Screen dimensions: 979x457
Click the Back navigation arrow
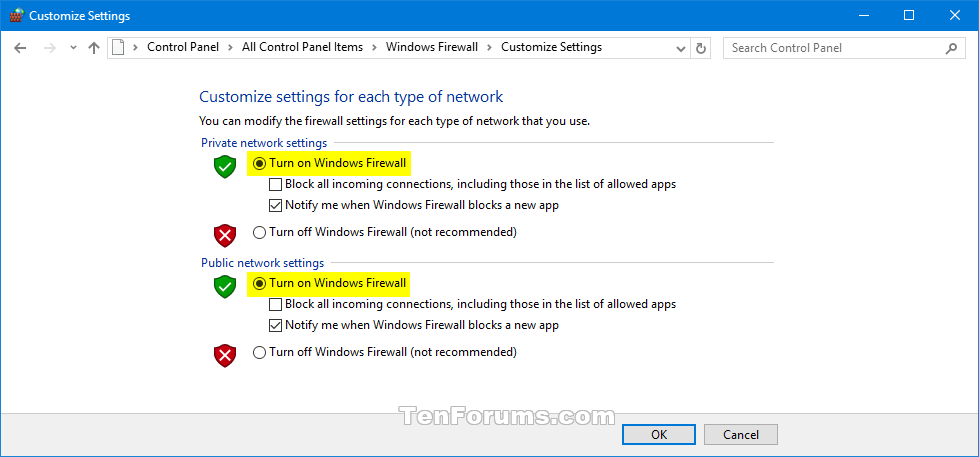[20, 47]
